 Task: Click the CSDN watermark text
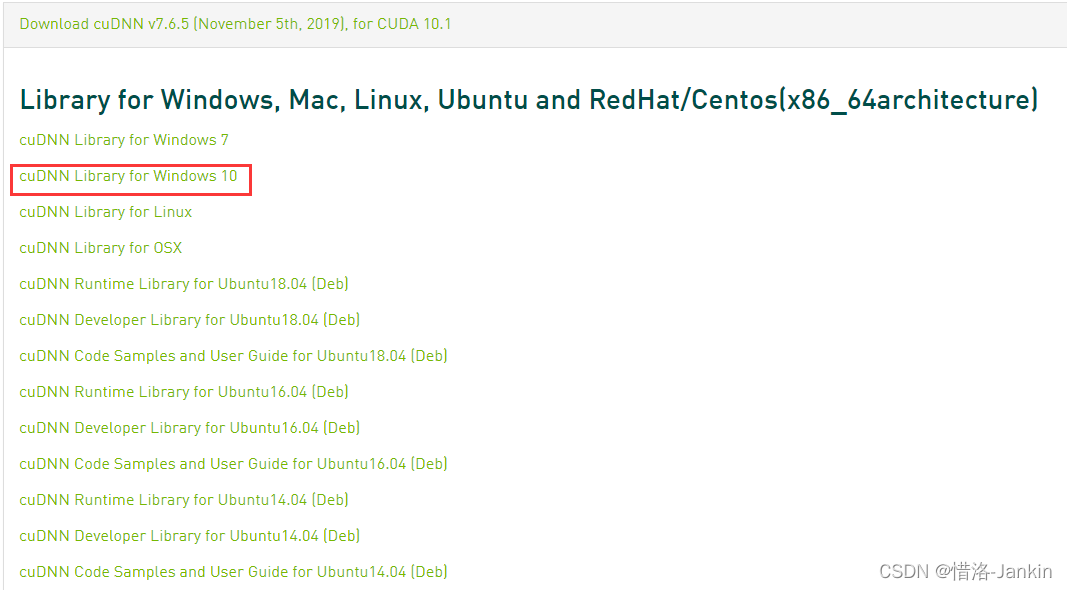[x=904, y=572]
